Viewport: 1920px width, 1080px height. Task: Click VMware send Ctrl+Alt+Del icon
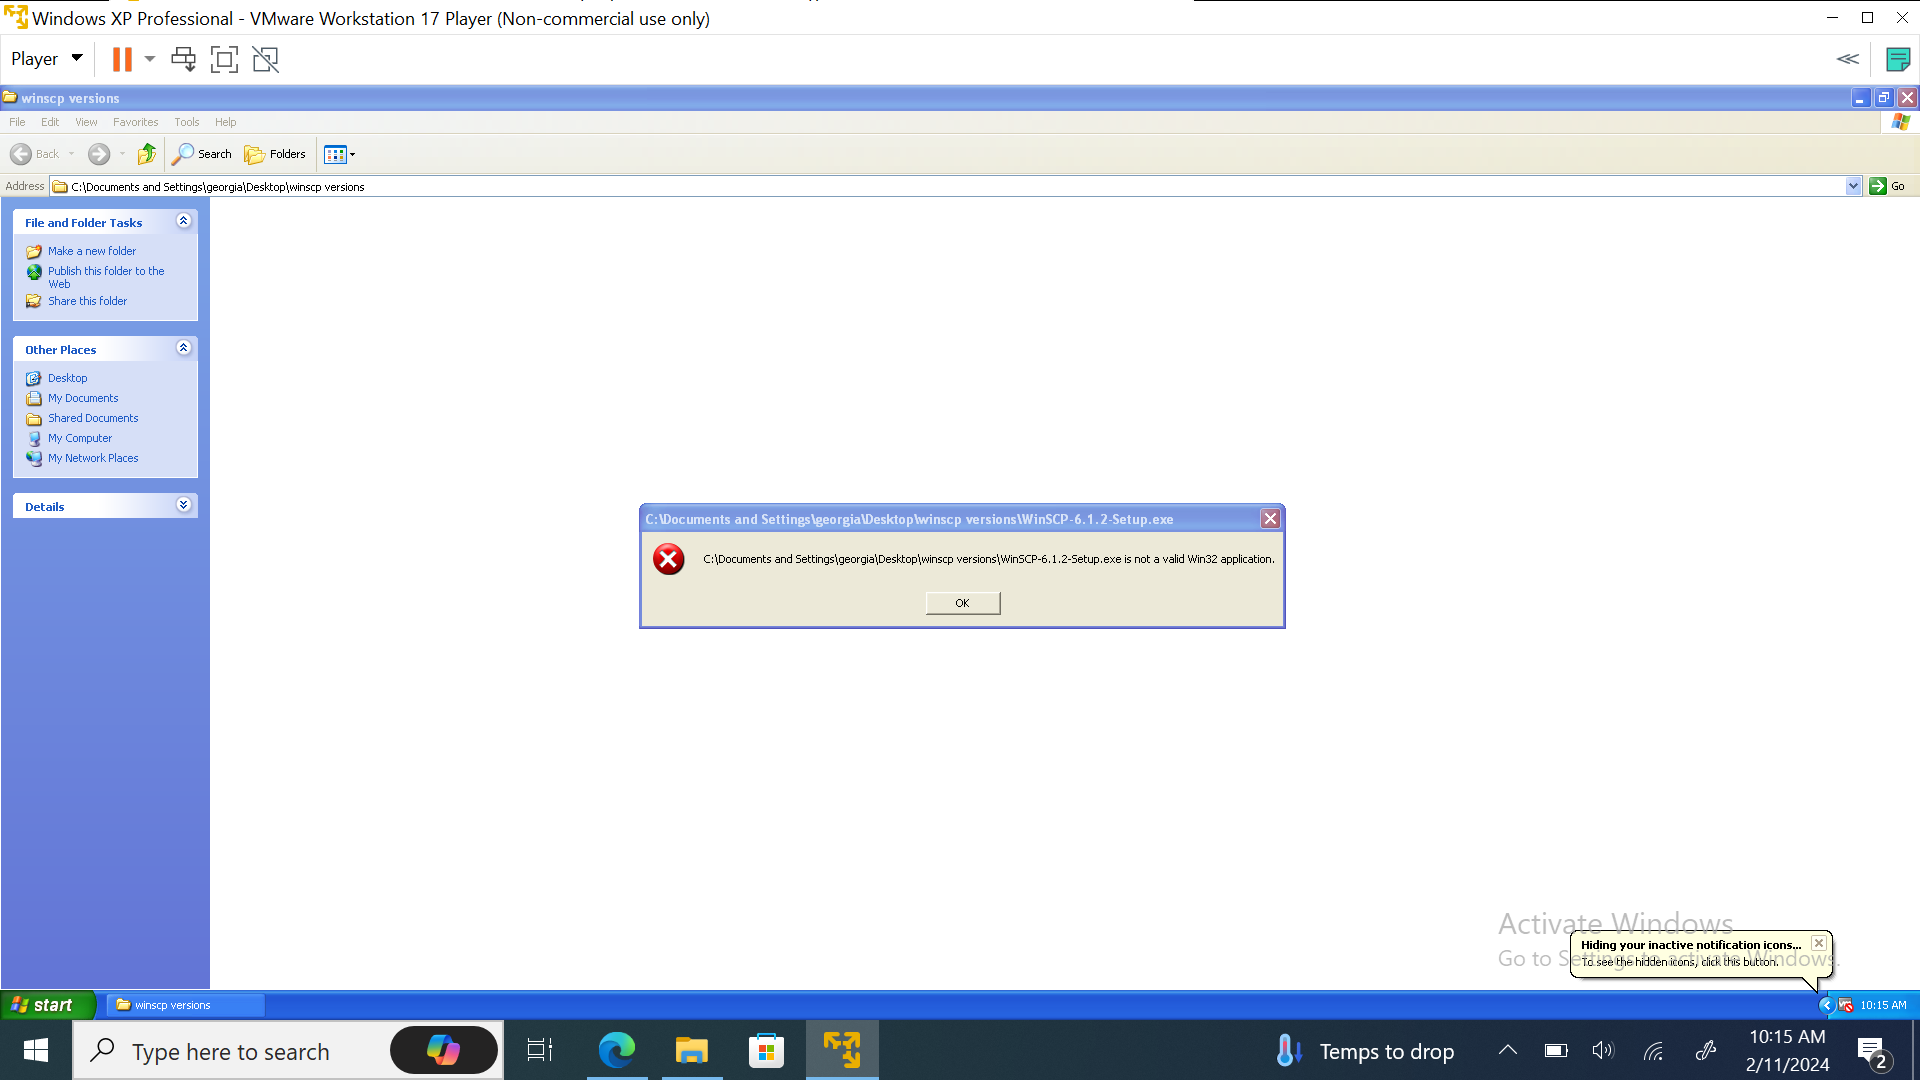[x=183, y=60]
